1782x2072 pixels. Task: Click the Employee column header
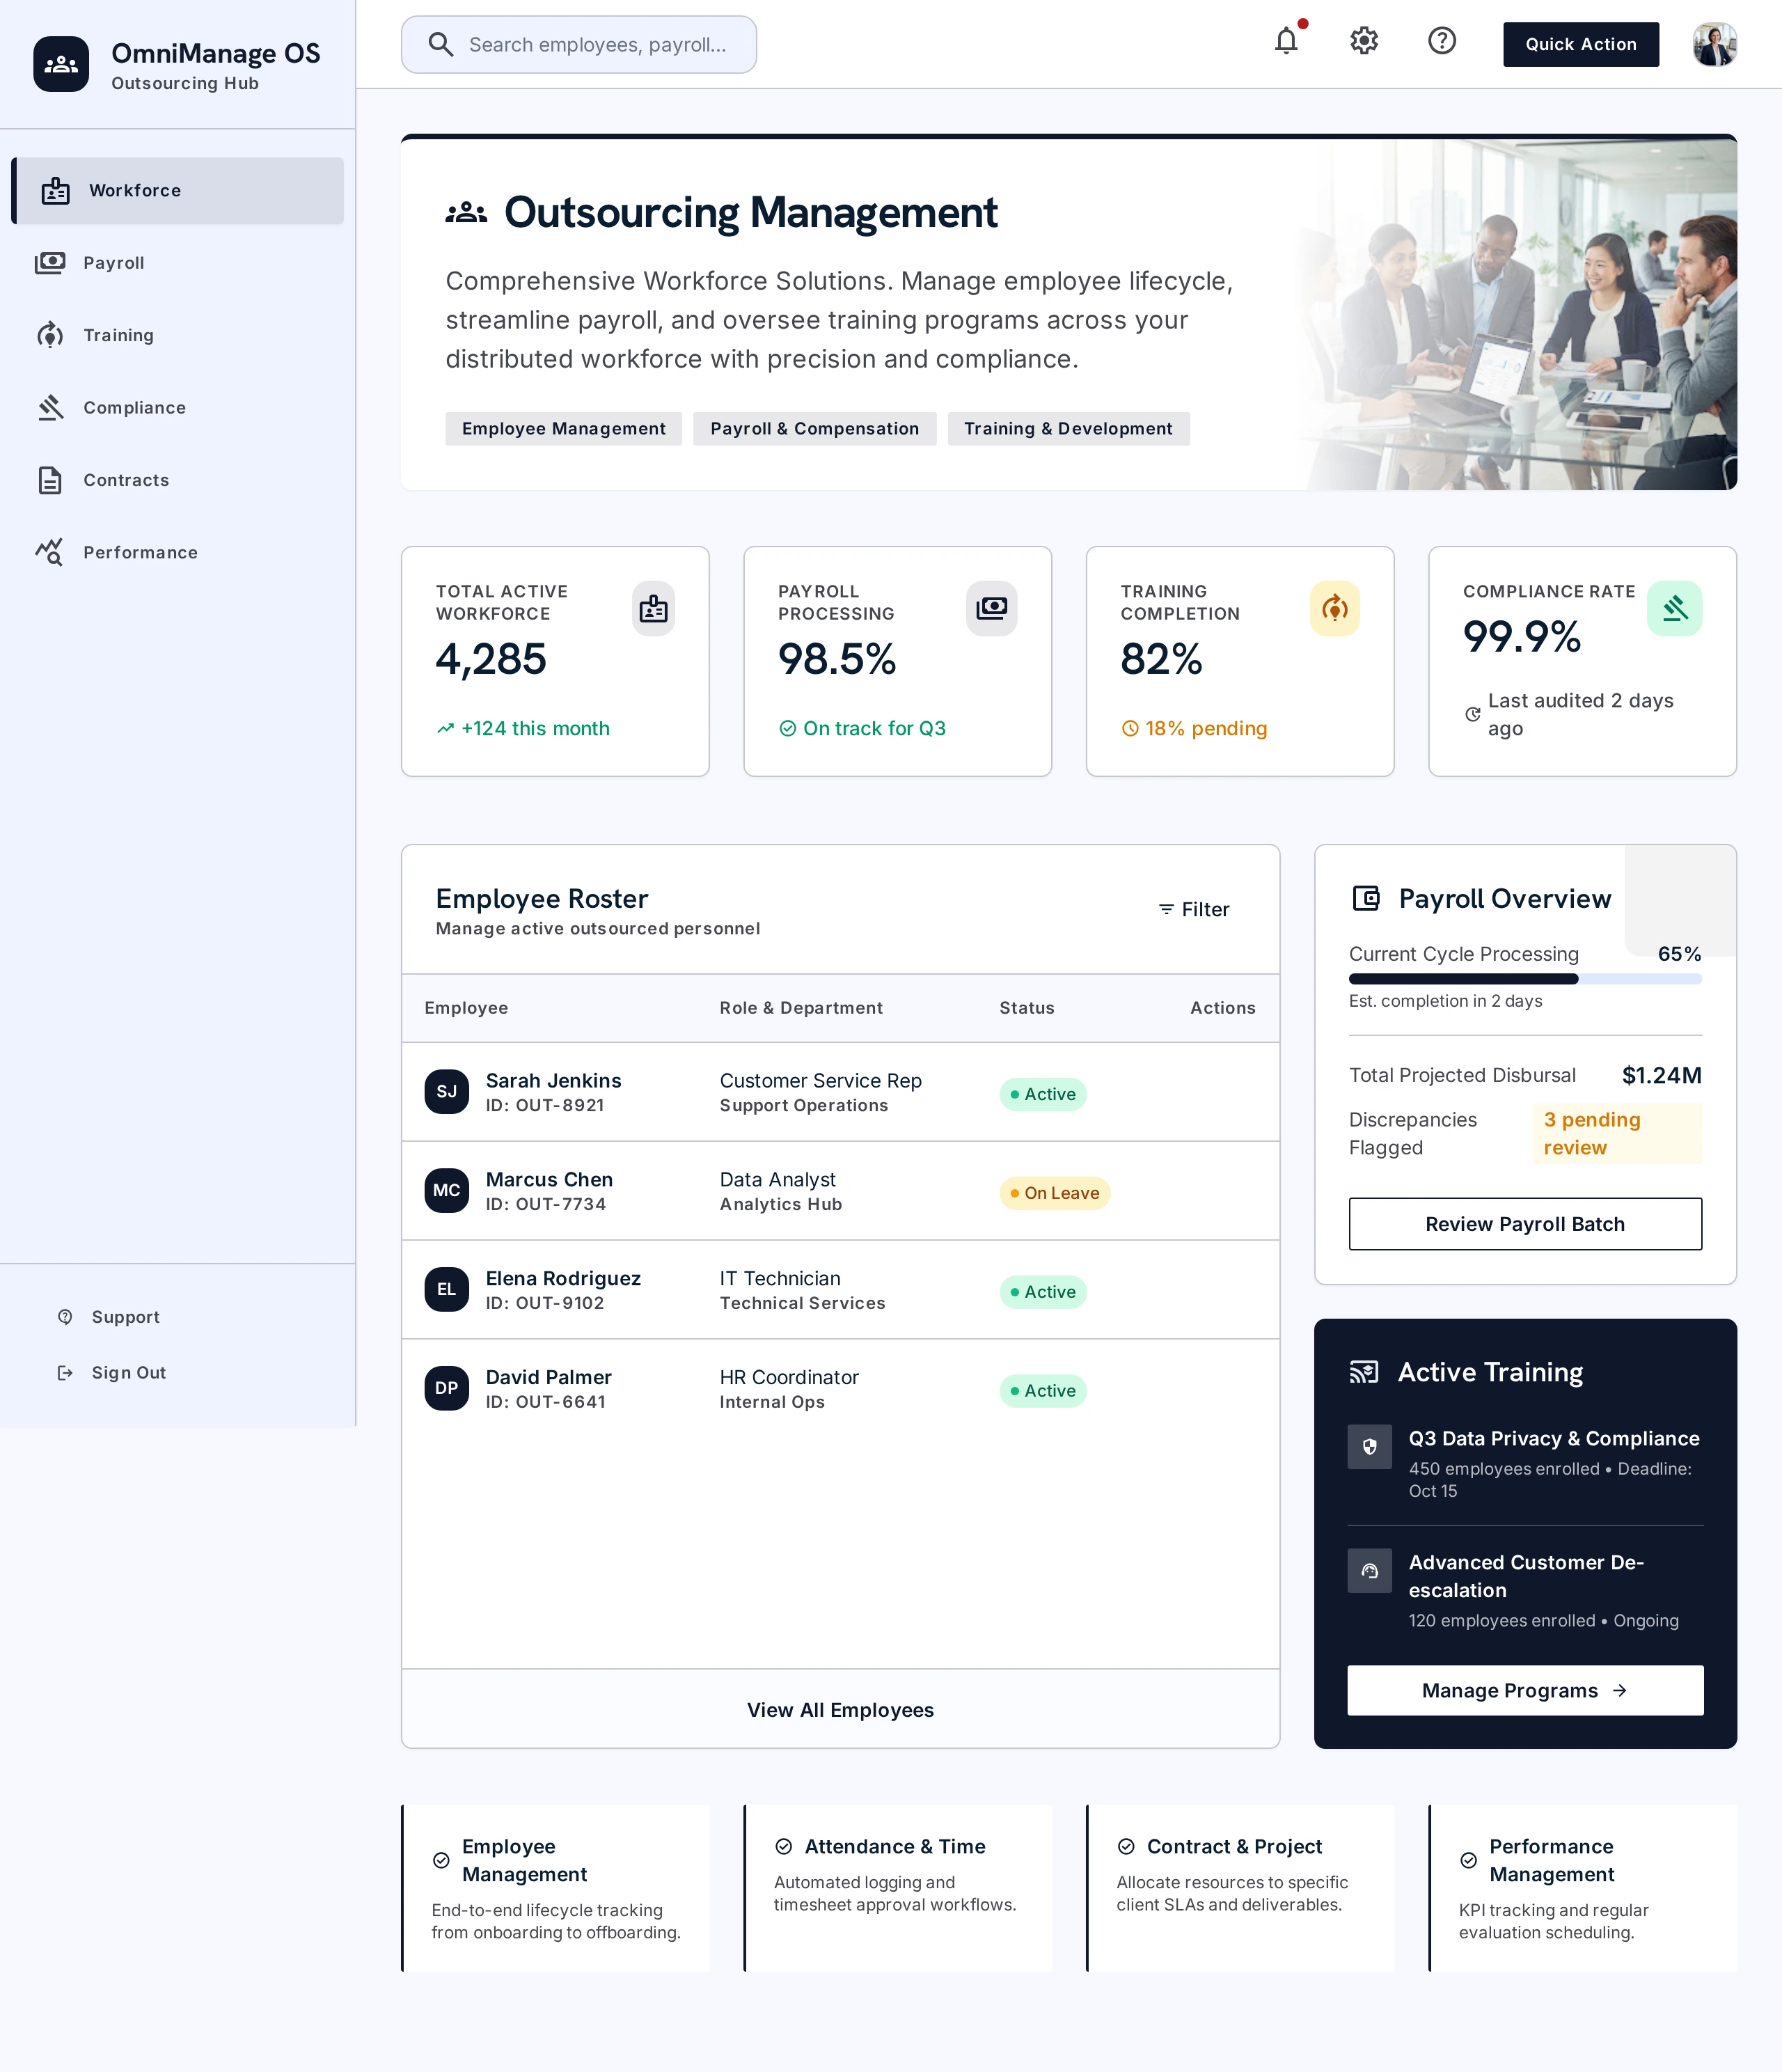pos(466,1008)
